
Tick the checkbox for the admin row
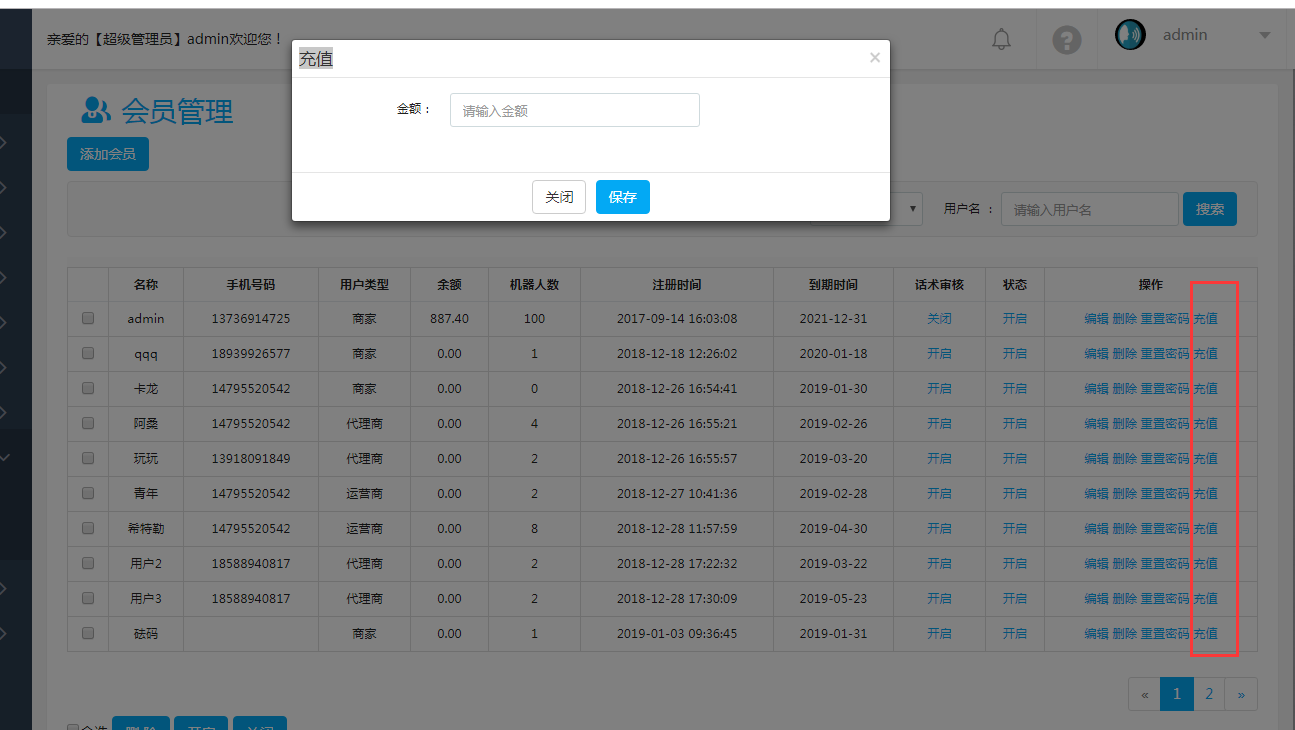(88, 318)
